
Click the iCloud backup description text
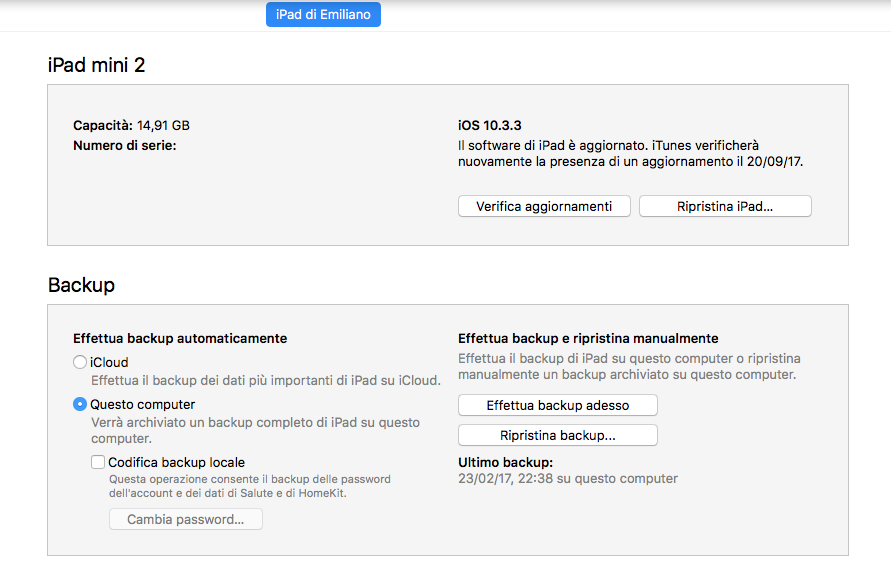[265, 380]
